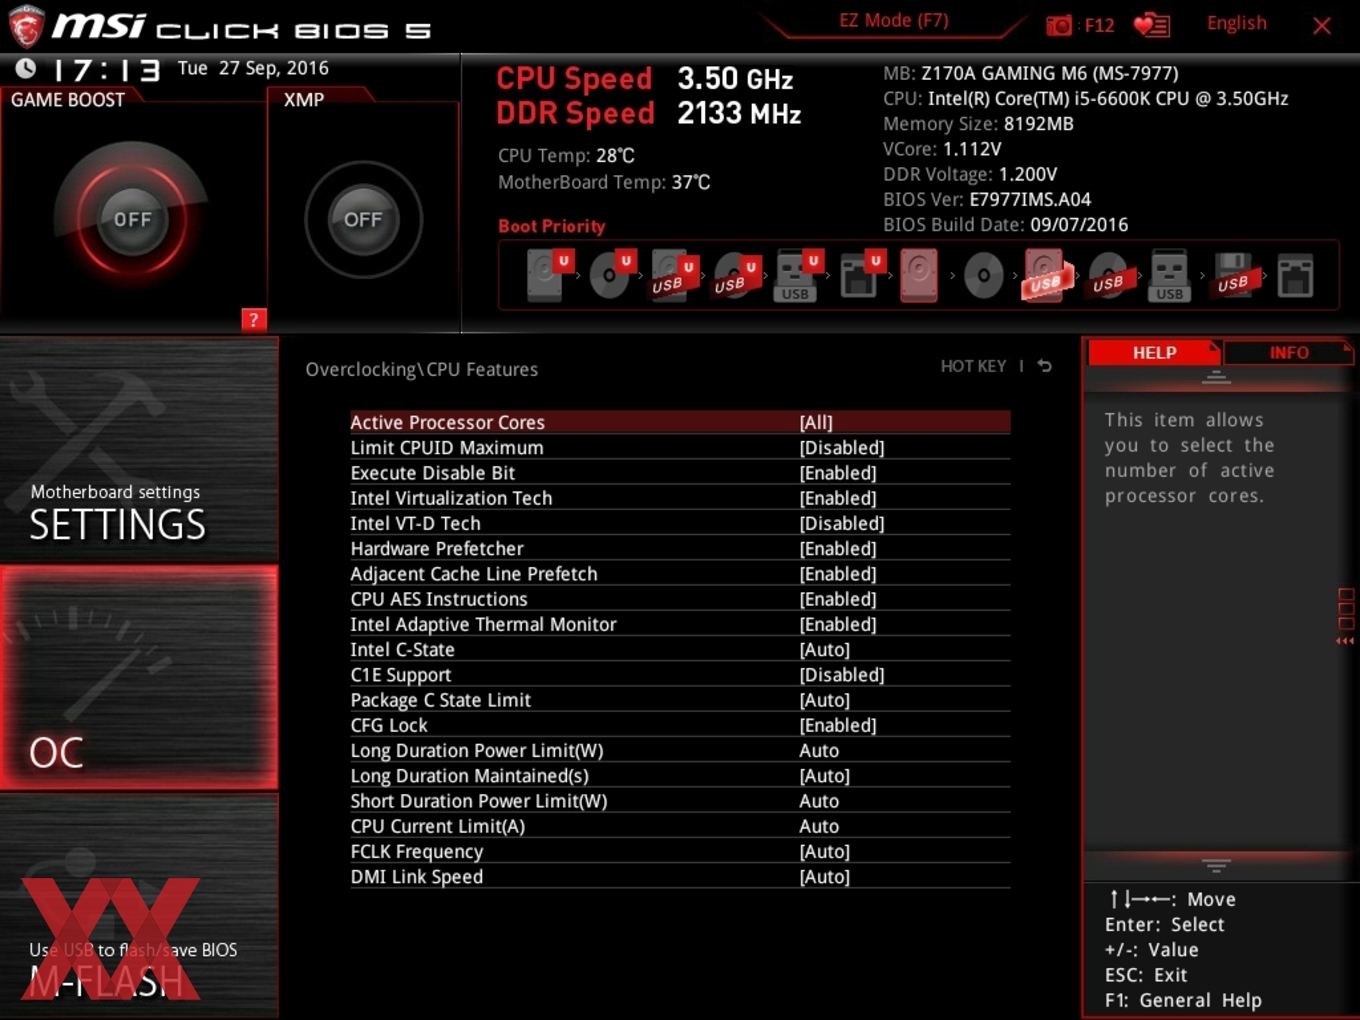
Task: Select the Intel Adaptive Thermal Monitor row
Action: (x=680, y=624)
